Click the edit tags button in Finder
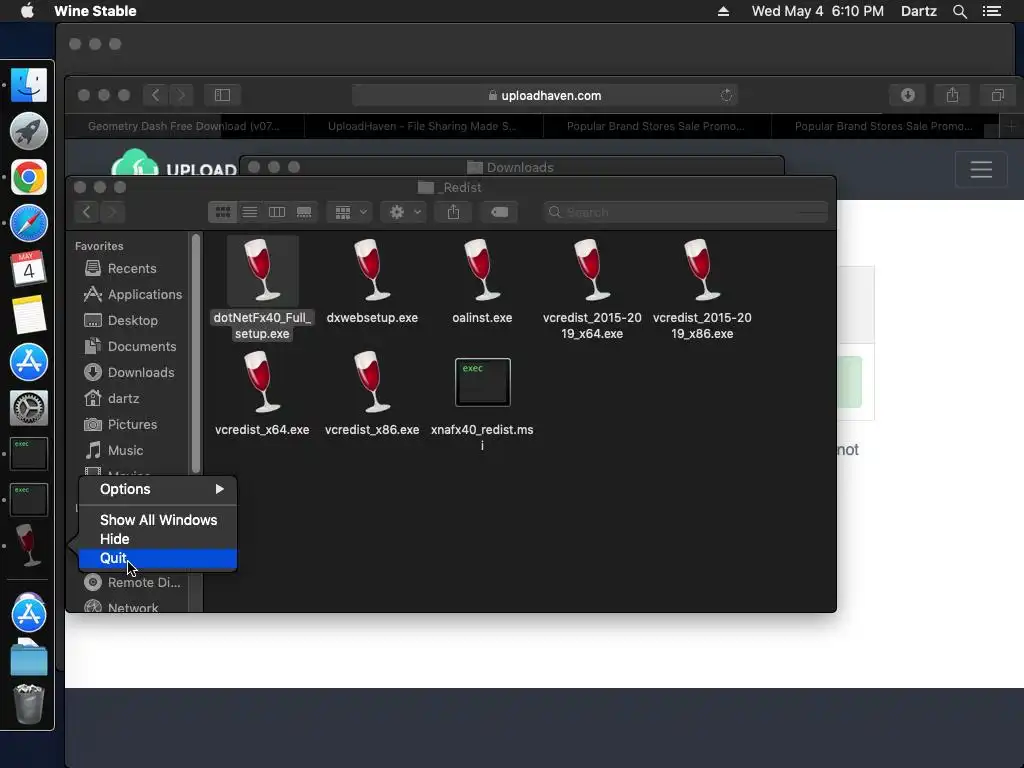 coord(500,212)
